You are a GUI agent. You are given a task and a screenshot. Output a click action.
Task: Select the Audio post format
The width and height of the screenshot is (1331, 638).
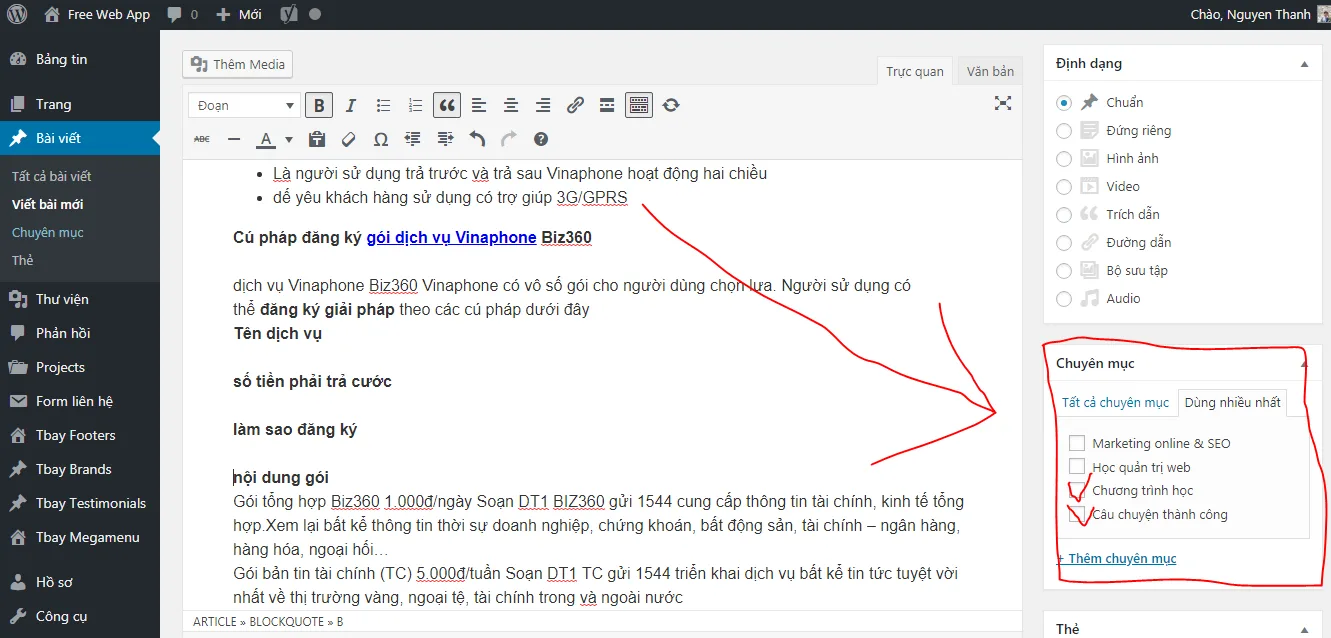point(1064,299)
